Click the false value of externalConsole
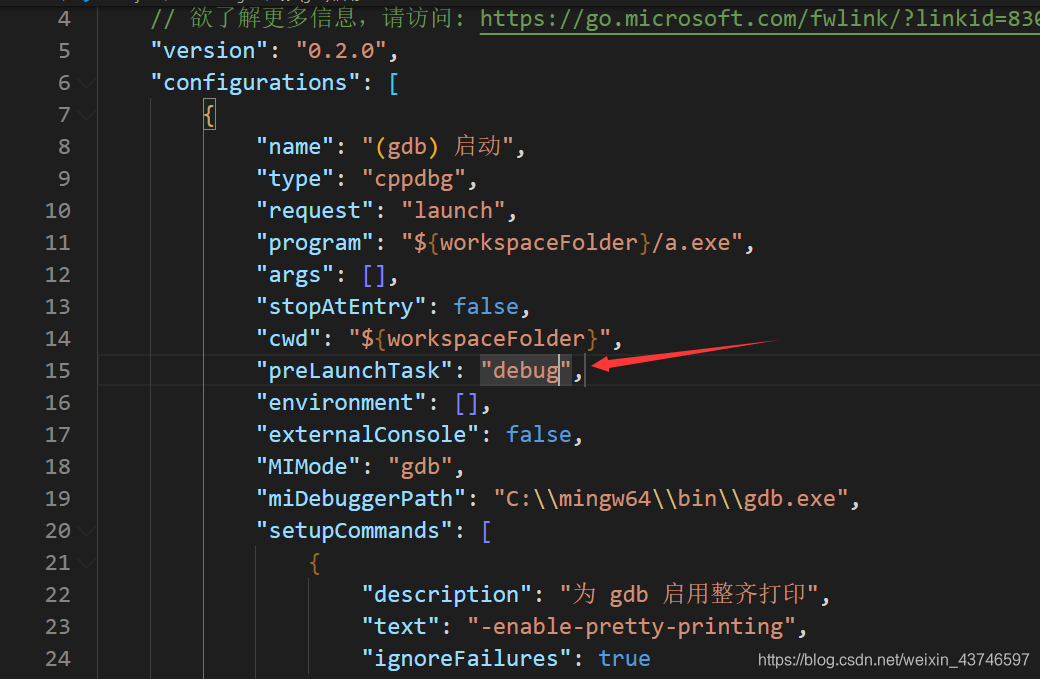The width and height of the screenshot is (1040, 679). click(539, 434)
